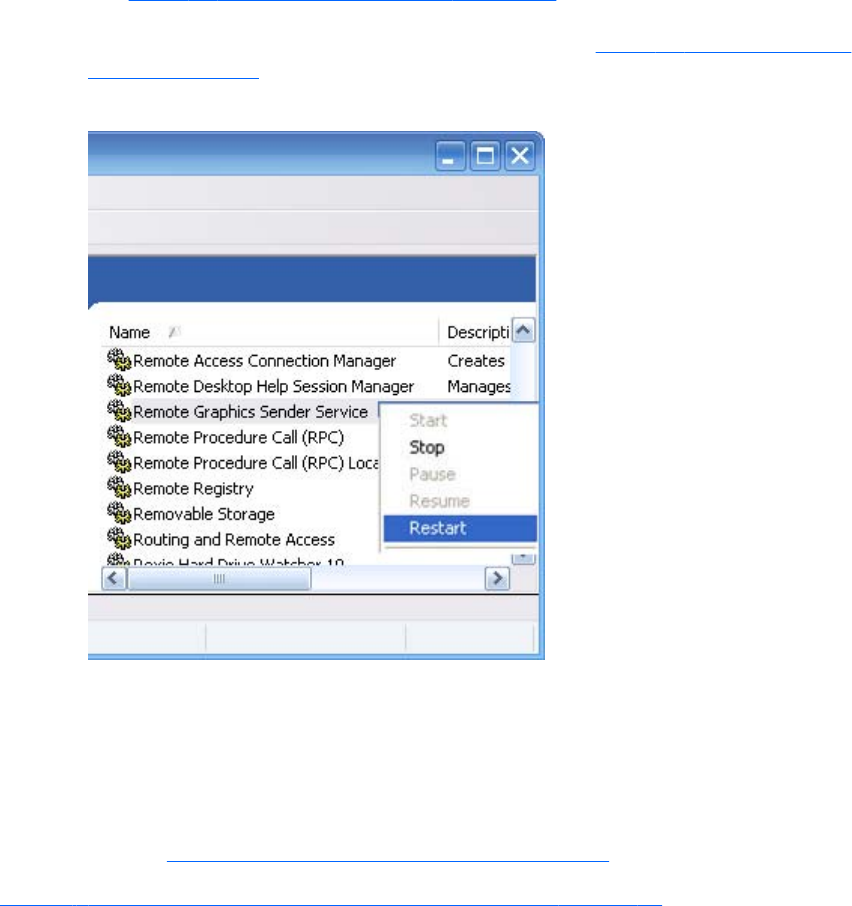Click the vertical scrollbar up arrow
The image size is (852, 906).
click(x=523, y=330)
